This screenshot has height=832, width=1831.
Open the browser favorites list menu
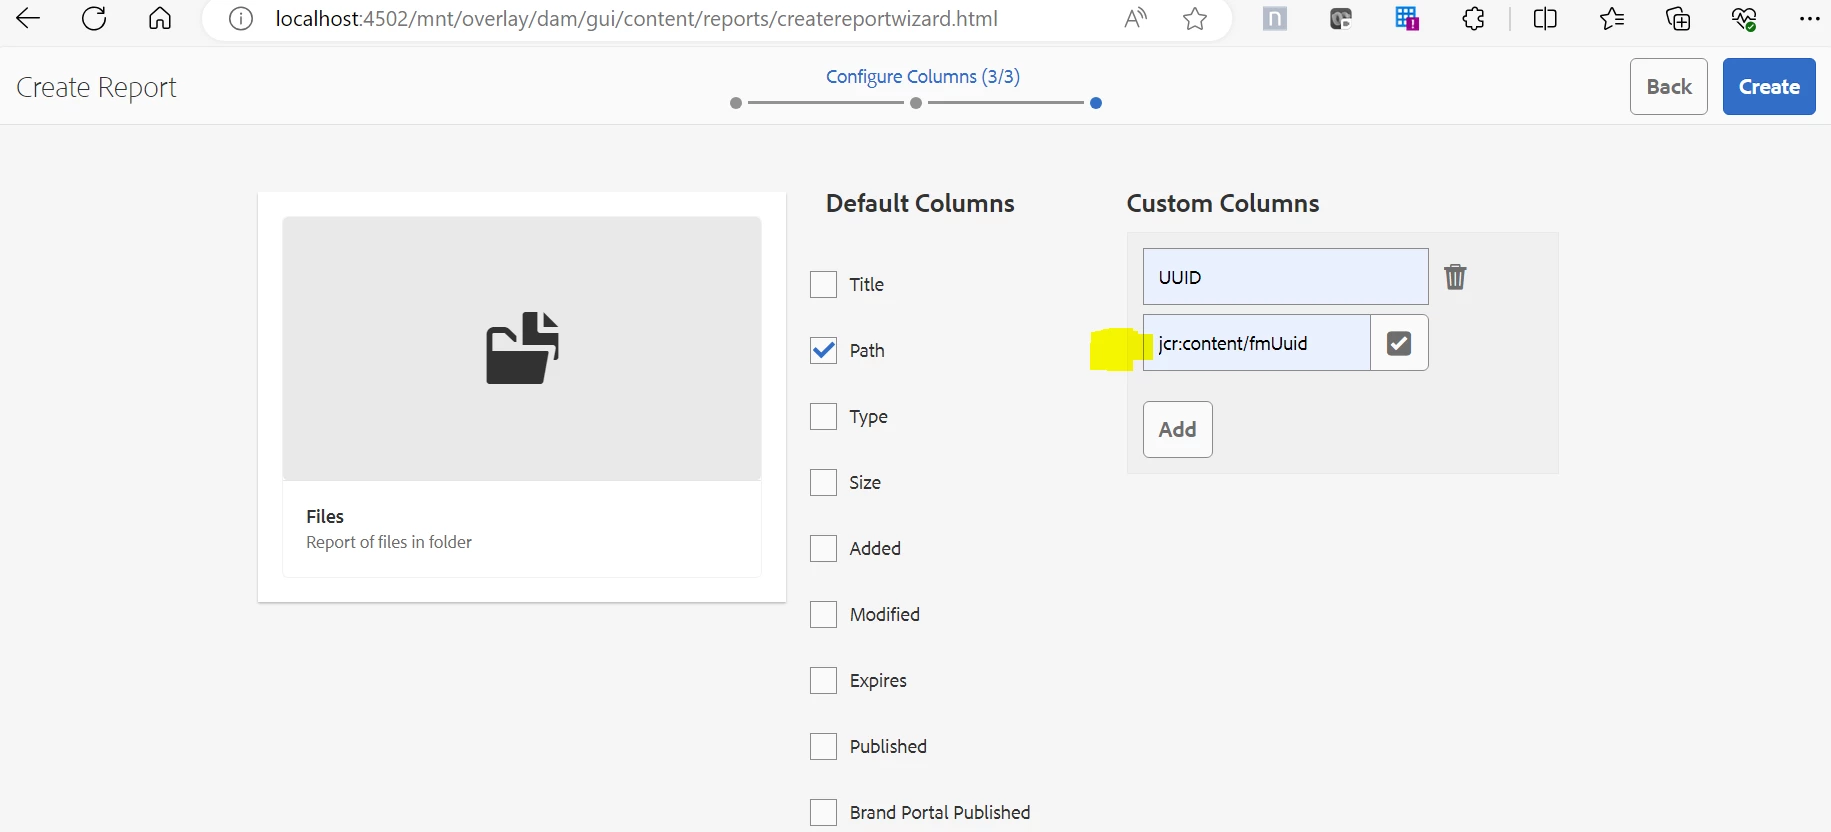pyautogui.click(x=1611, y=18)
